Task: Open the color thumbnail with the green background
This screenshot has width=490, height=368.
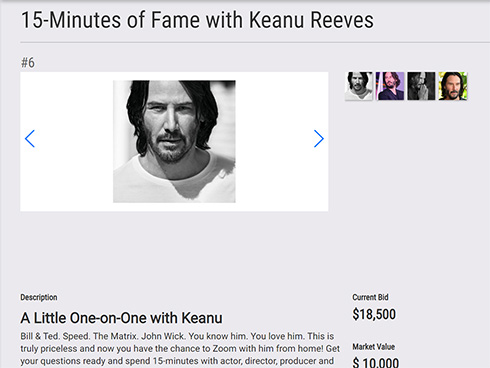Action: click(x=453, y=86)
